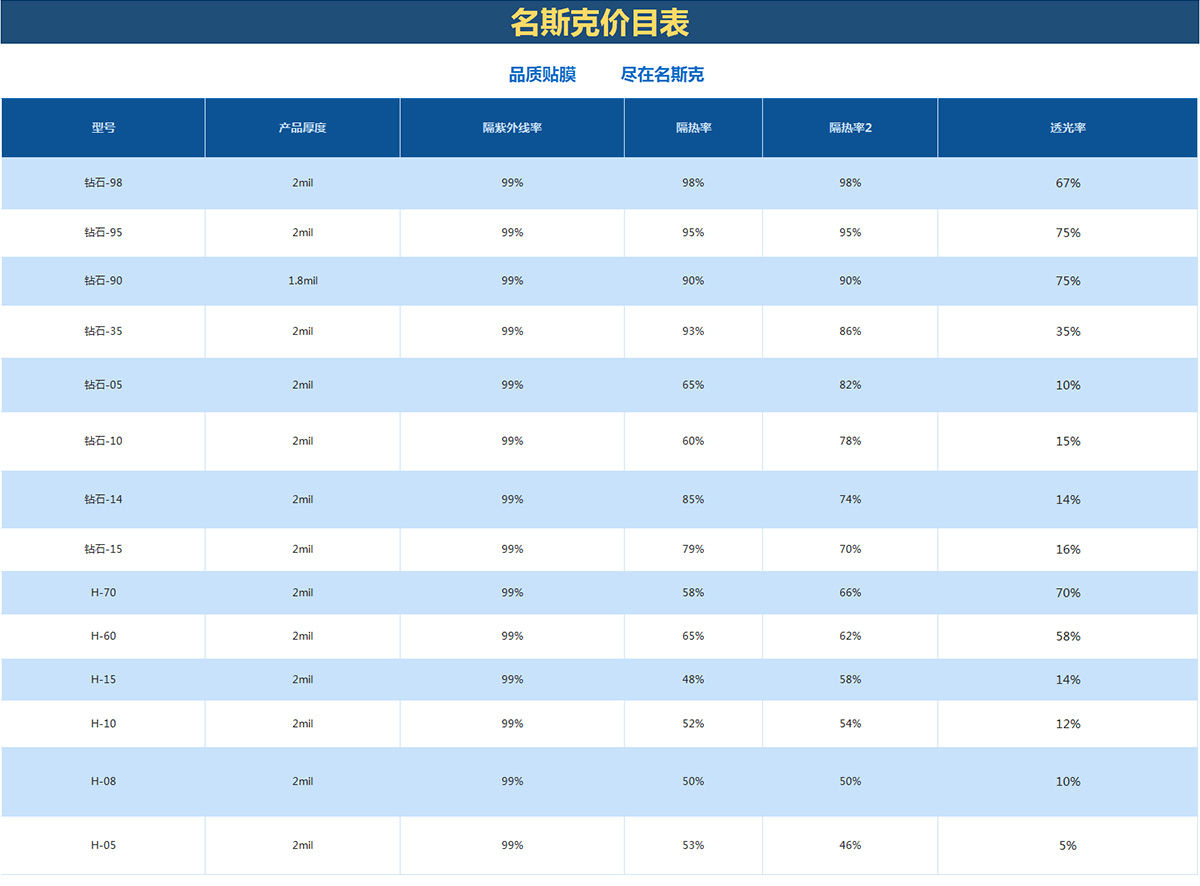Click the 隔紫外线率 column header
This screenshot has height=886, width=1200.
(x=512, y=128)
